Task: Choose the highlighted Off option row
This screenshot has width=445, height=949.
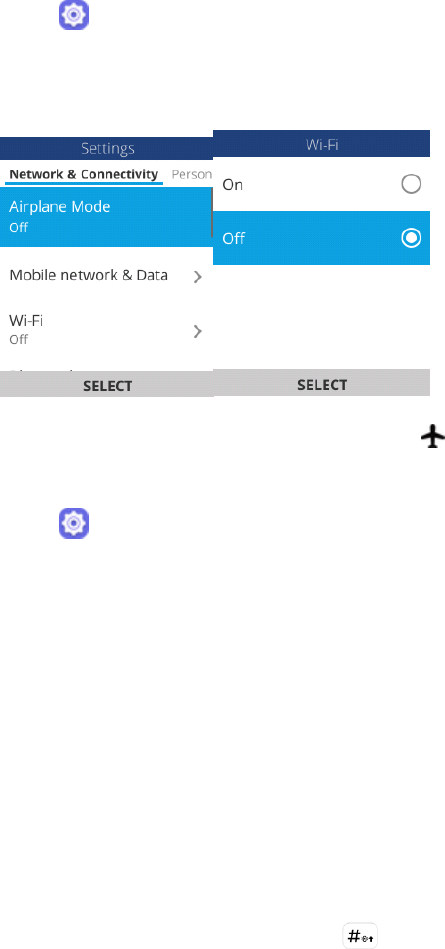Action: coord(321,238)
